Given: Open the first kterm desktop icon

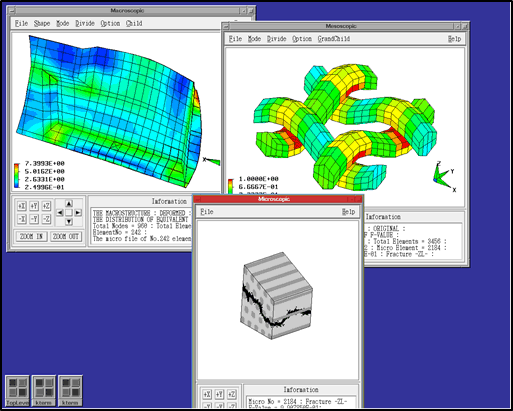Looking at the screenshot, I should 44,391.
